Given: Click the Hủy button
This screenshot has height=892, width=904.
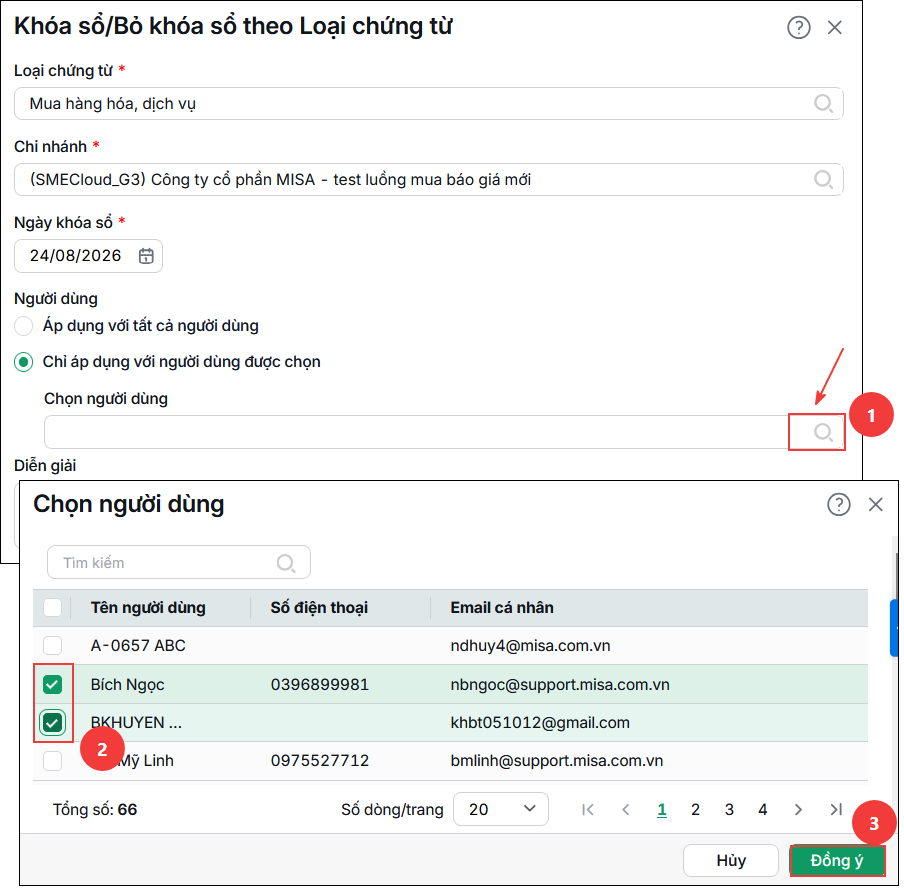Looking at the screenshot, I should tap(731, 860).
